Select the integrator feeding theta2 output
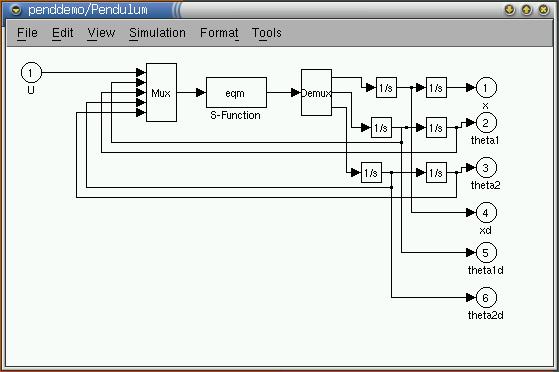This screenshot has height=372, width=559. coord(436,173)
